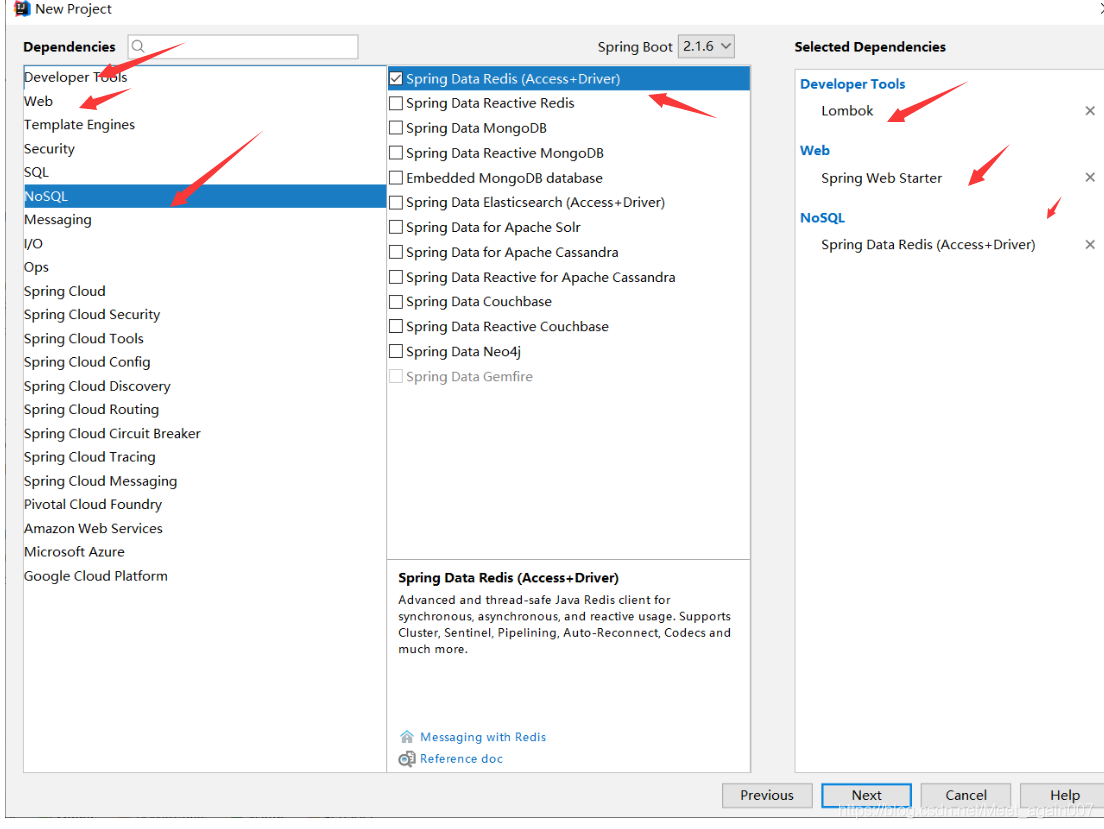Open Help for the dialog
The image size is (1104, 829).
(1062, 795)
